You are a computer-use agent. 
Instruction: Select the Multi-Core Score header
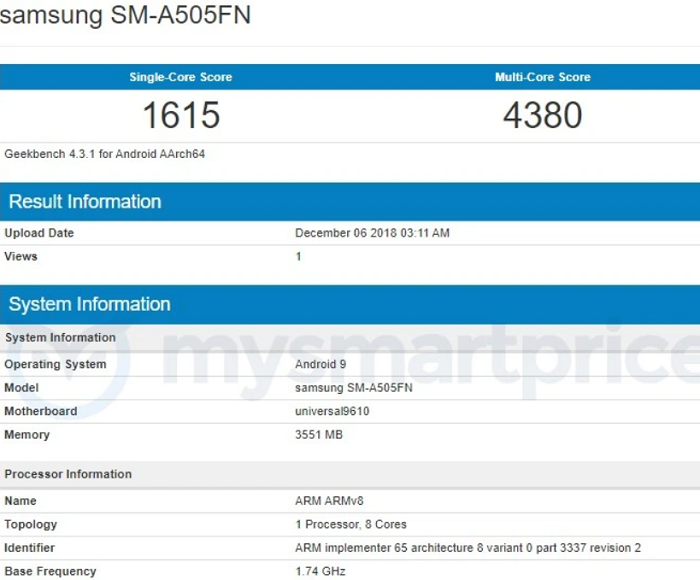pyautogui.click(x=542, y=77)
